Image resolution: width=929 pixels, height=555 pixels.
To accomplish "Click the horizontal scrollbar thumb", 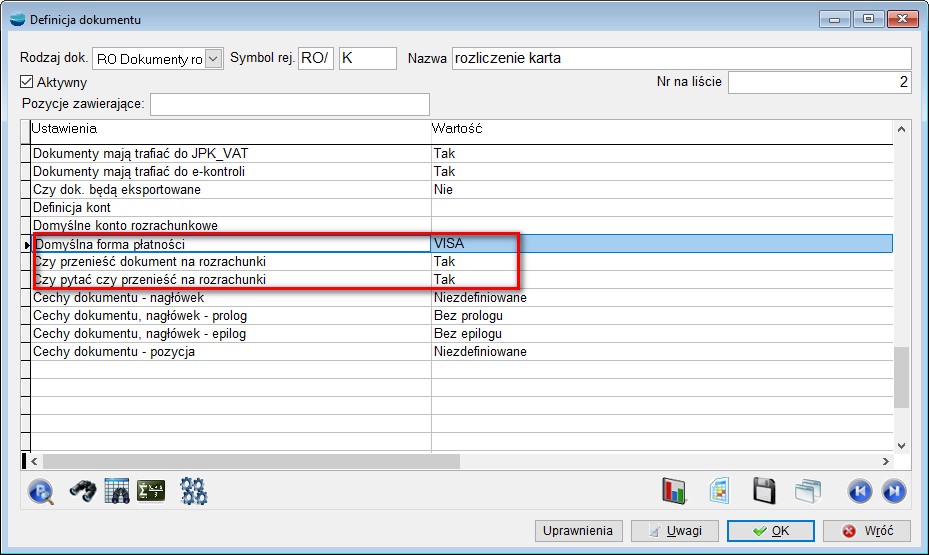I will tap(251, 461).
